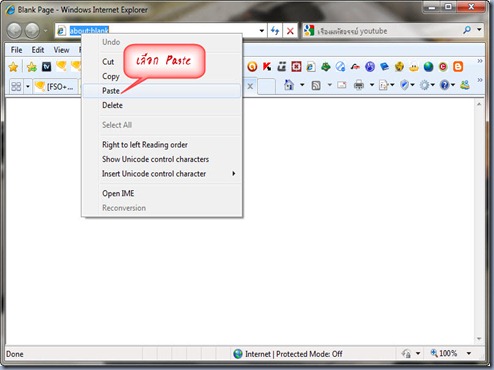Viewport: 494px width, 370px height.
Task: Open the blue book favorite icon
Action: 384,67
